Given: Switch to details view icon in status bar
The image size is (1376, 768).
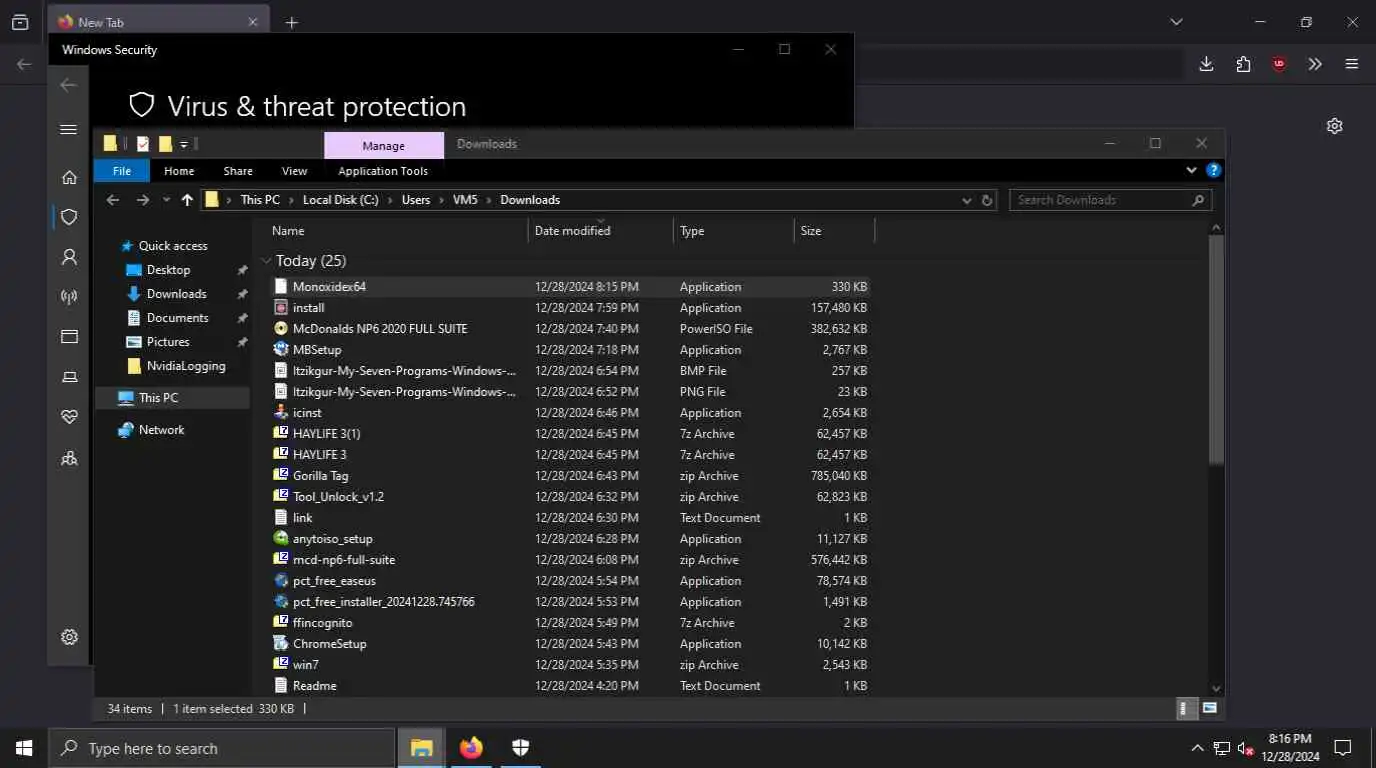Looking at the screenshot, I should pyautogui.click(x=1185, y=708).
